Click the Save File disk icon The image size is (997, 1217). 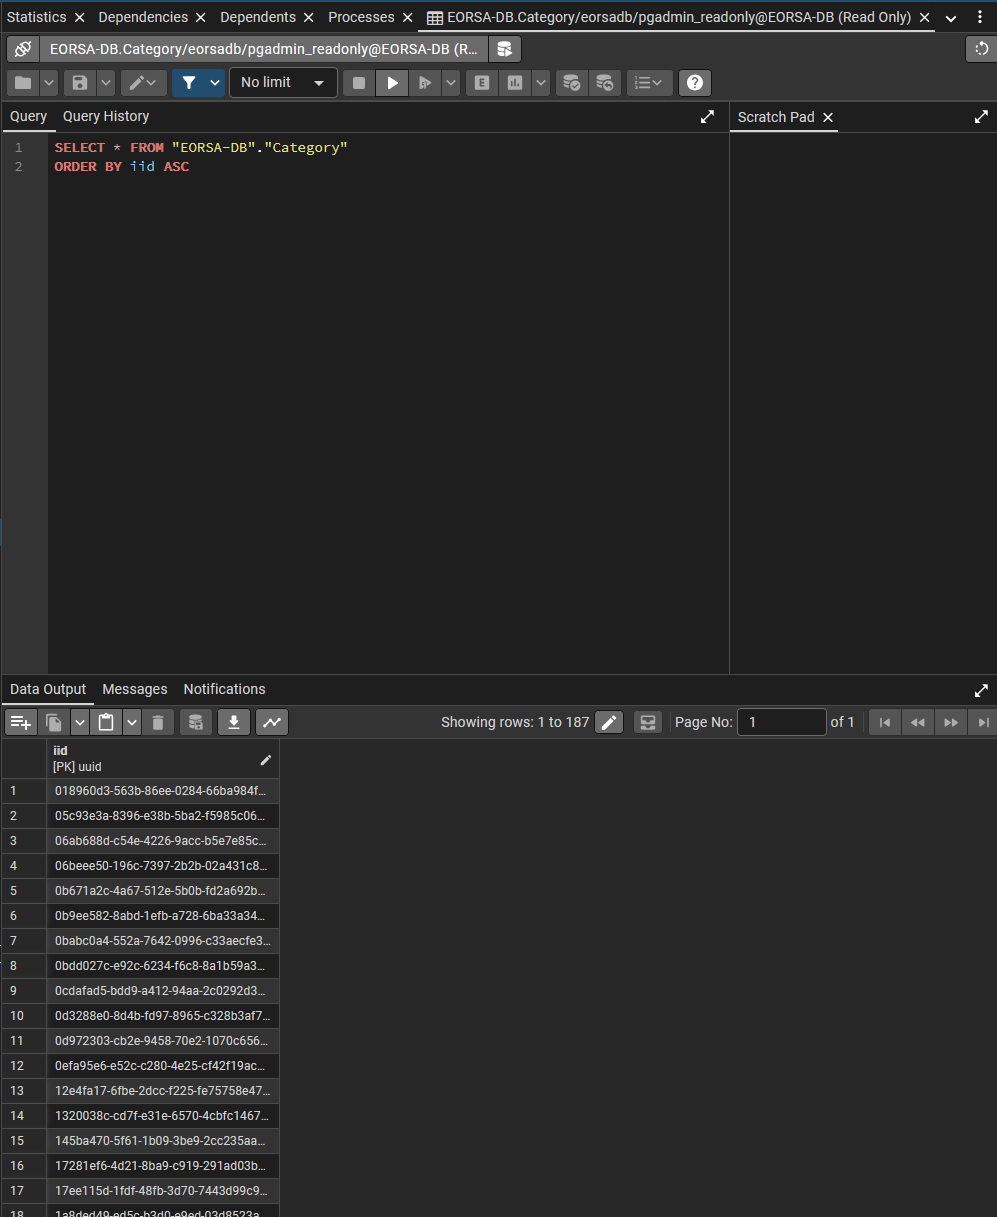[x=80, y=83]
